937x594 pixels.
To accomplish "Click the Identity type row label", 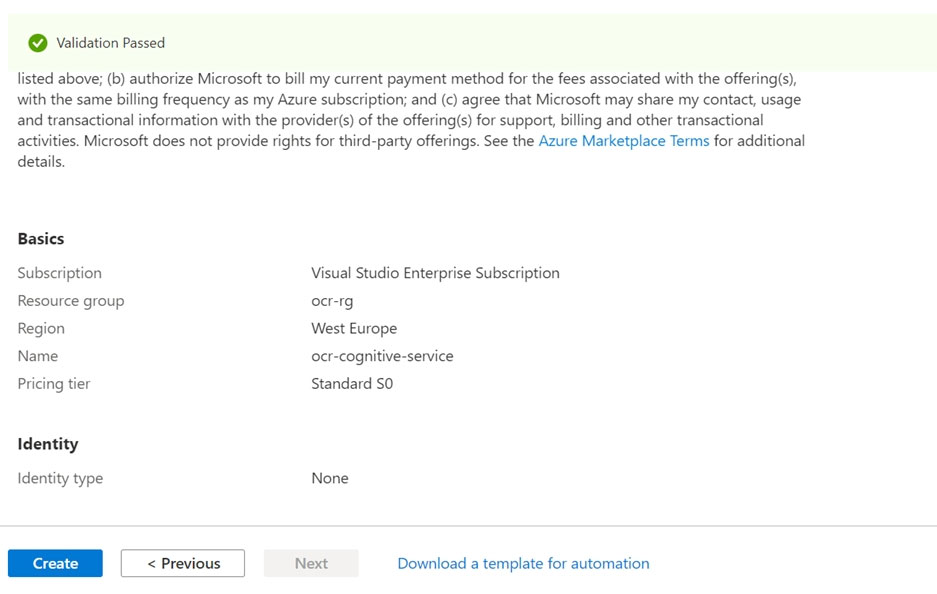I will (59, 478).
